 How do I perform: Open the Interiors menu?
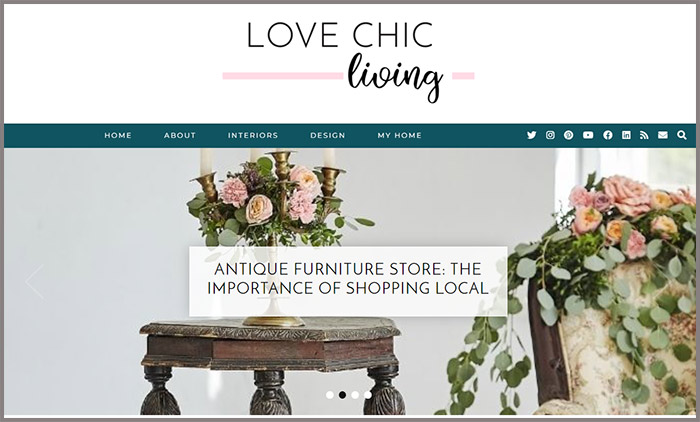click(x=253, y=135)
